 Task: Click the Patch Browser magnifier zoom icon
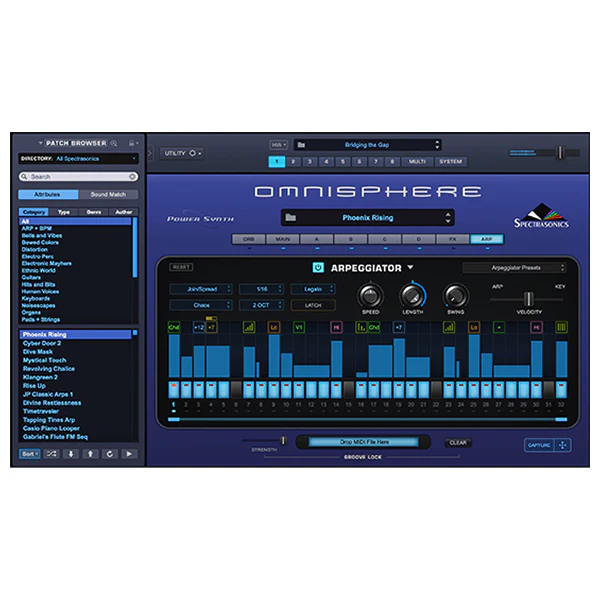tap(114, 143)
